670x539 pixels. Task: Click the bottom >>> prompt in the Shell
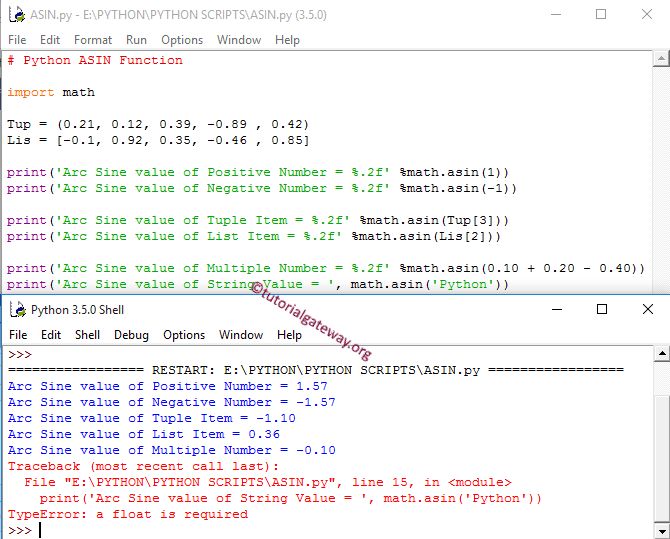pyautogui.click(x=20, y=530)
